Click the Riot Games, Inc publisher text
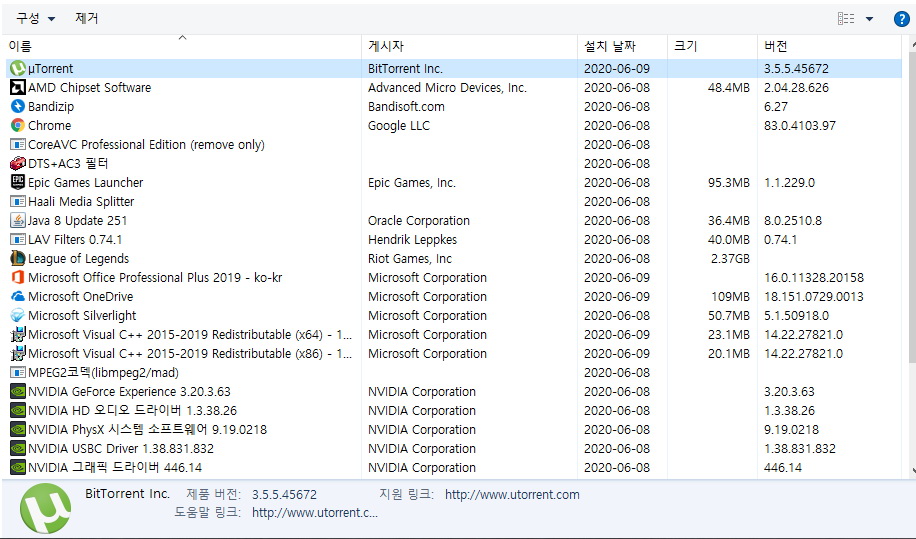Image resolution: width=916 pixels, height=539 pixels. (410, 259)
